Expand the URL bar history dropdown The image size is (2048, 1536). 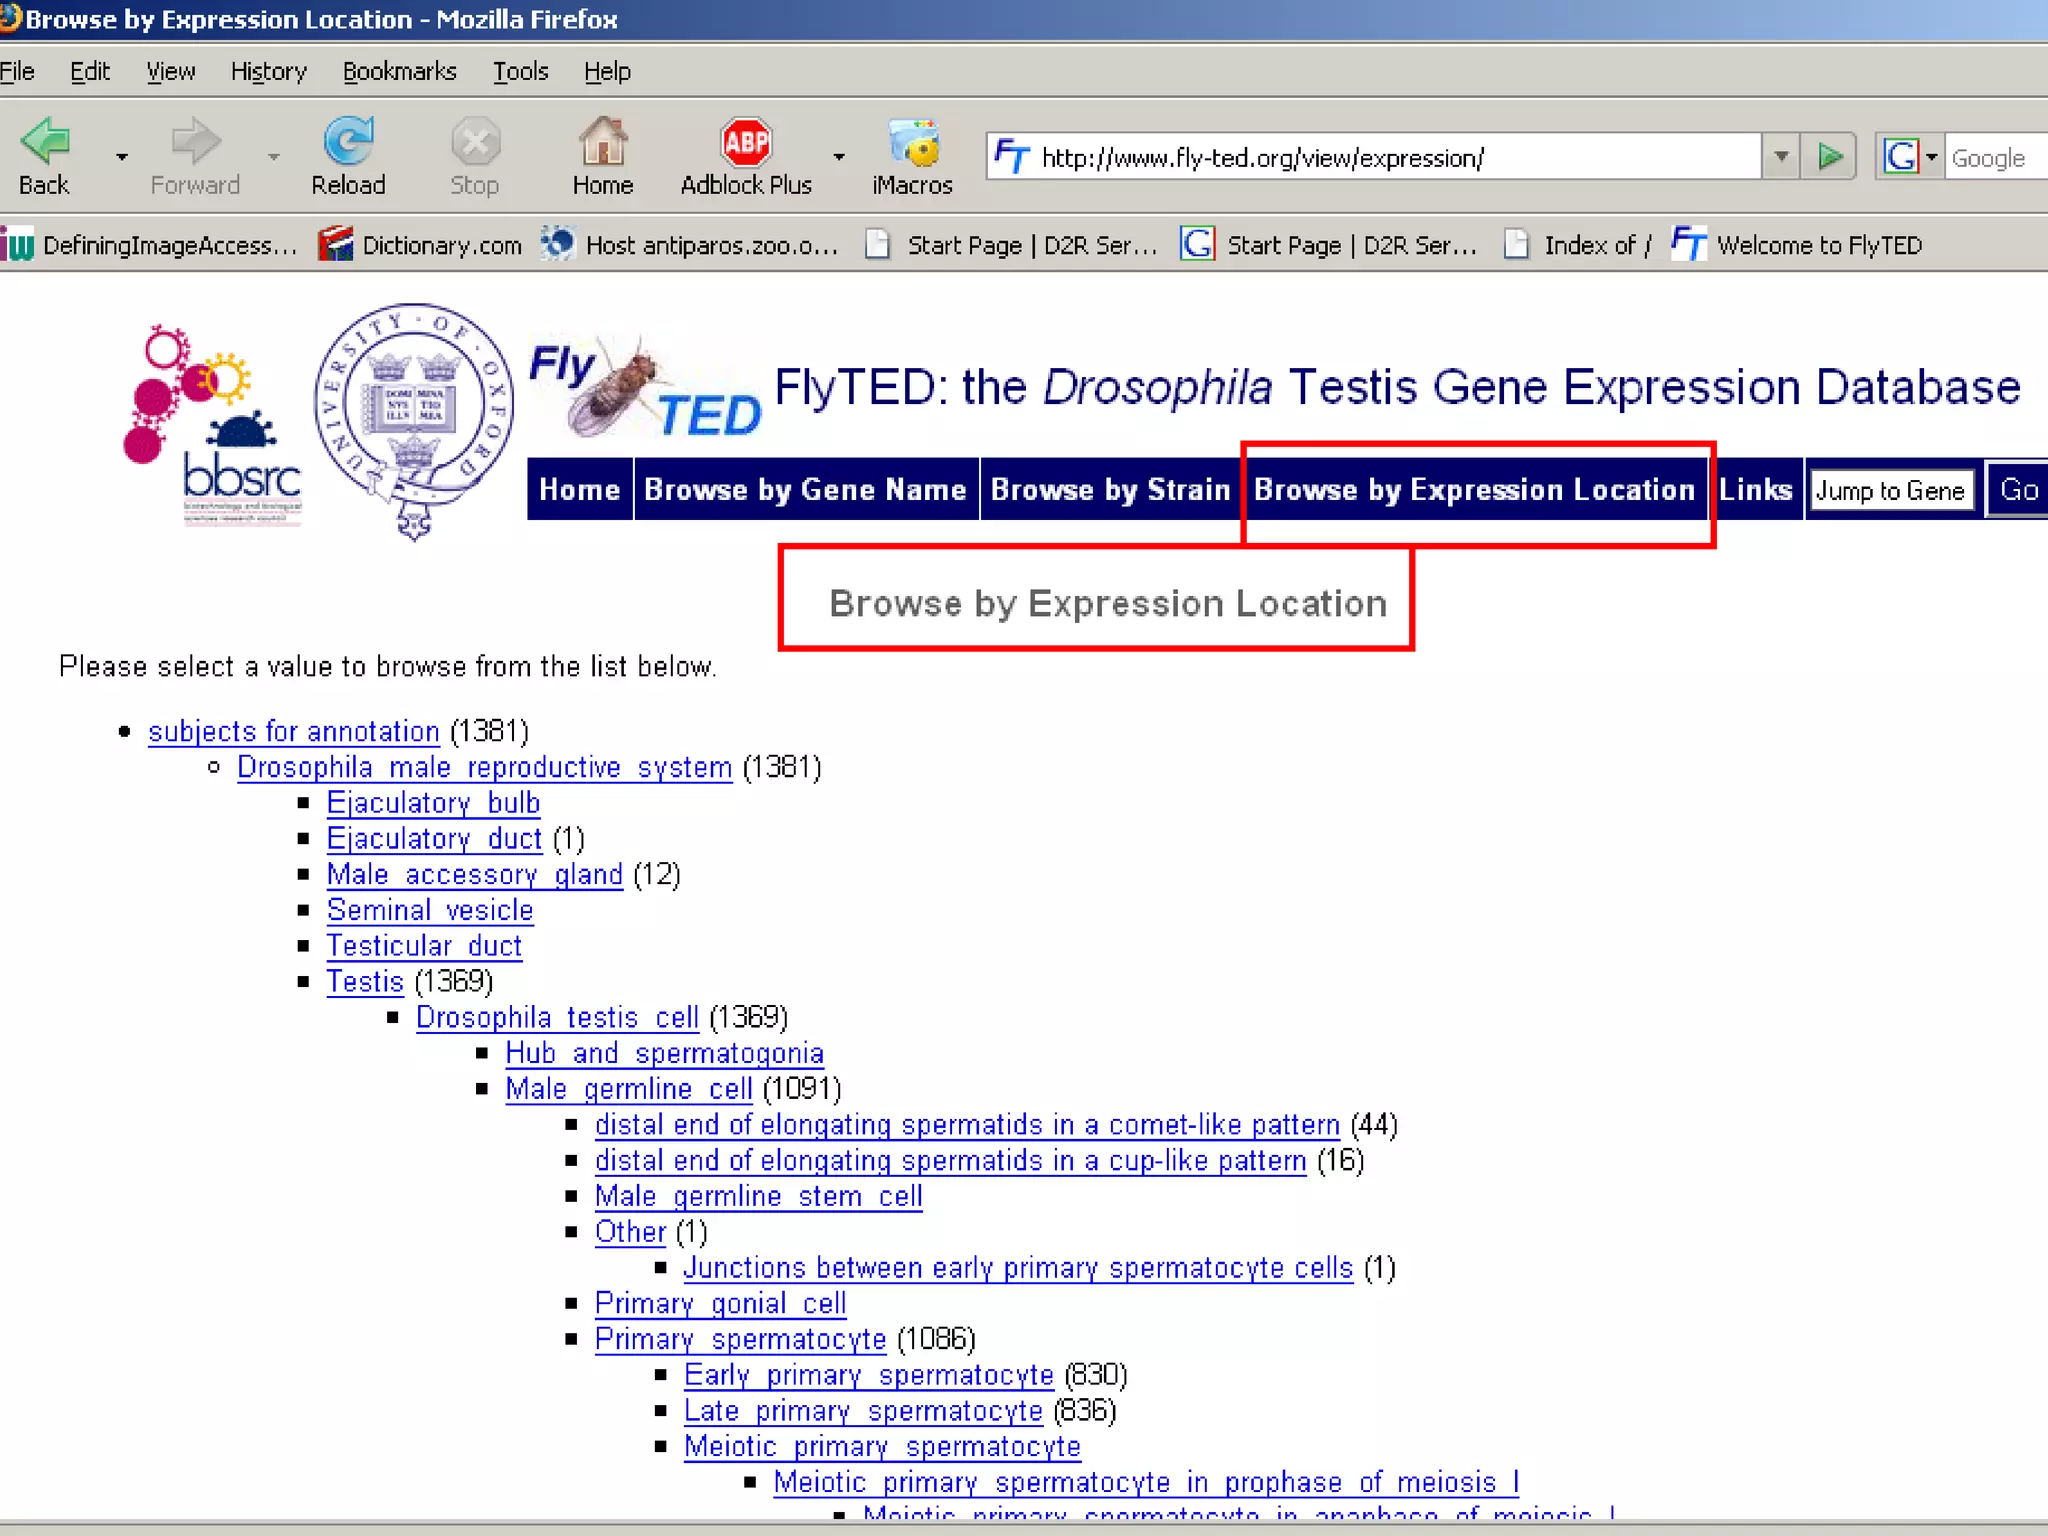1781,157
